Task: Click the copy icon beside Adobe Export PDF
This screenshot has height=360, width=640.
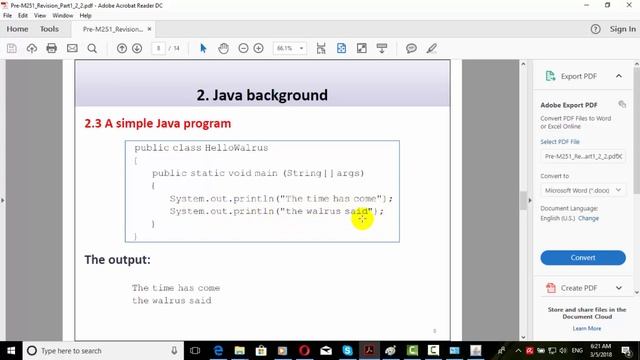Action: (622, 104)
